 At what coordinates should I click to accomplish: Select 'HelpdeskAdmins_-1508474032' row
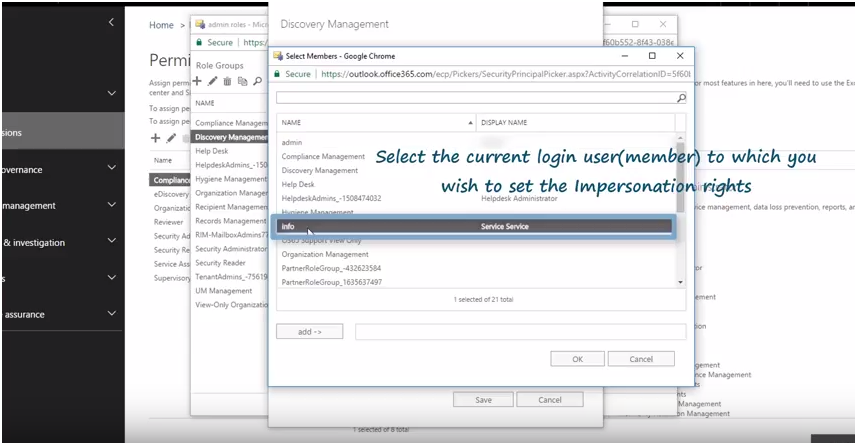(x=476, y=199)
